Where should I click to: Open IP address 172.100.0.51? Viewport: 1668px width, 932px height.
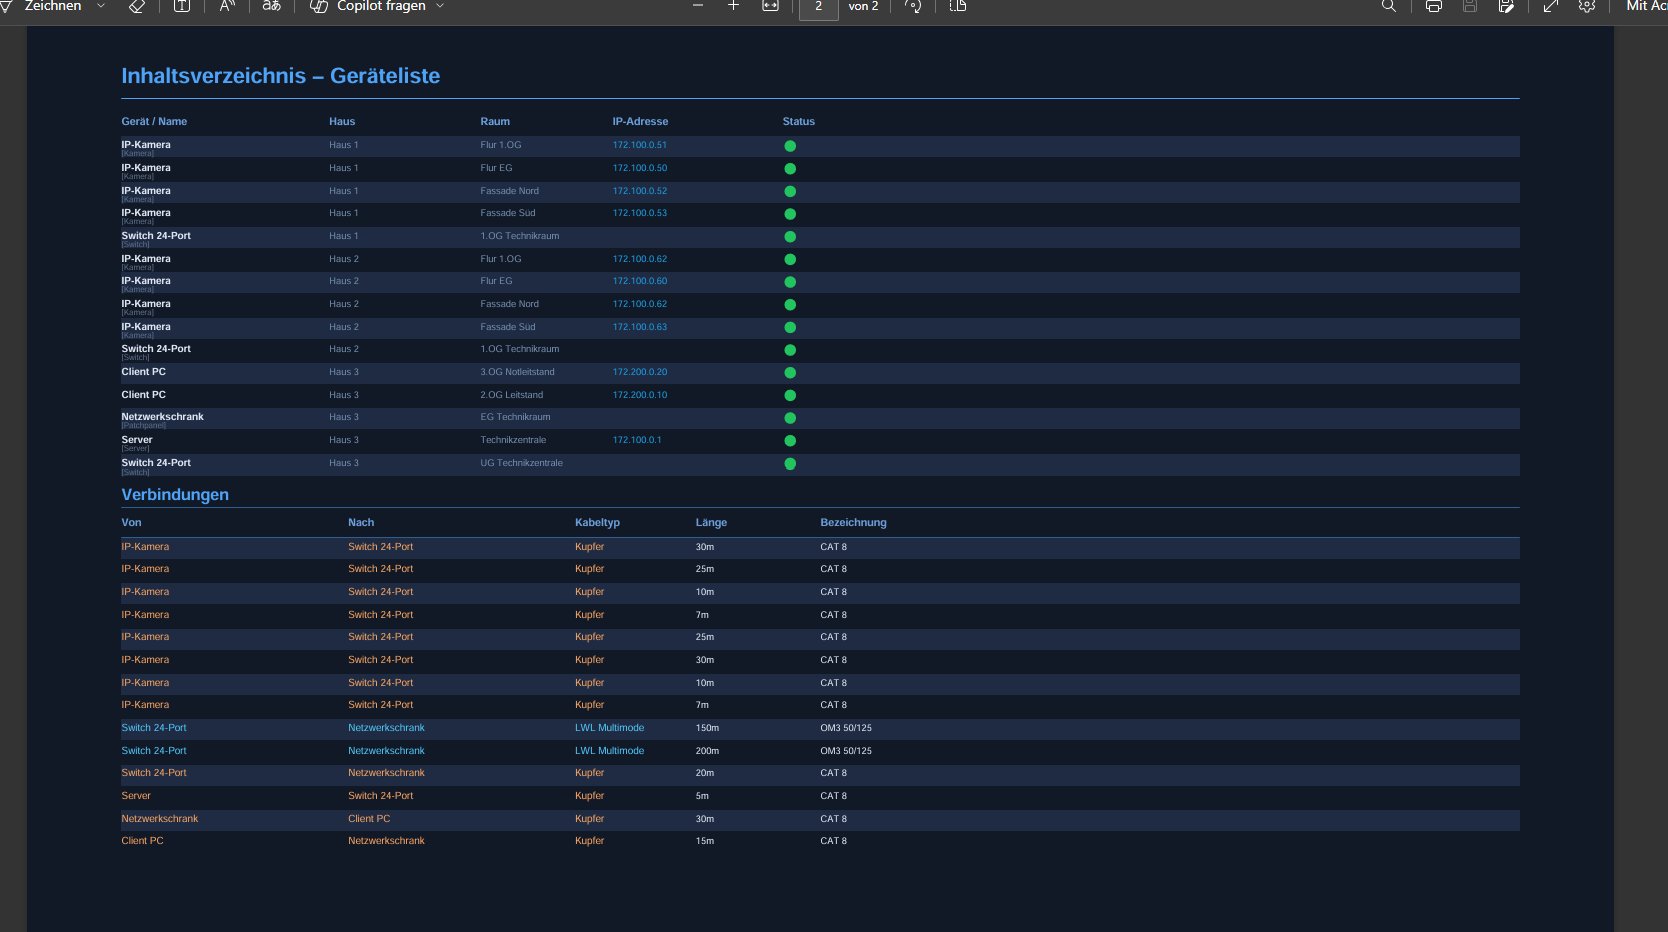(640, 145)
